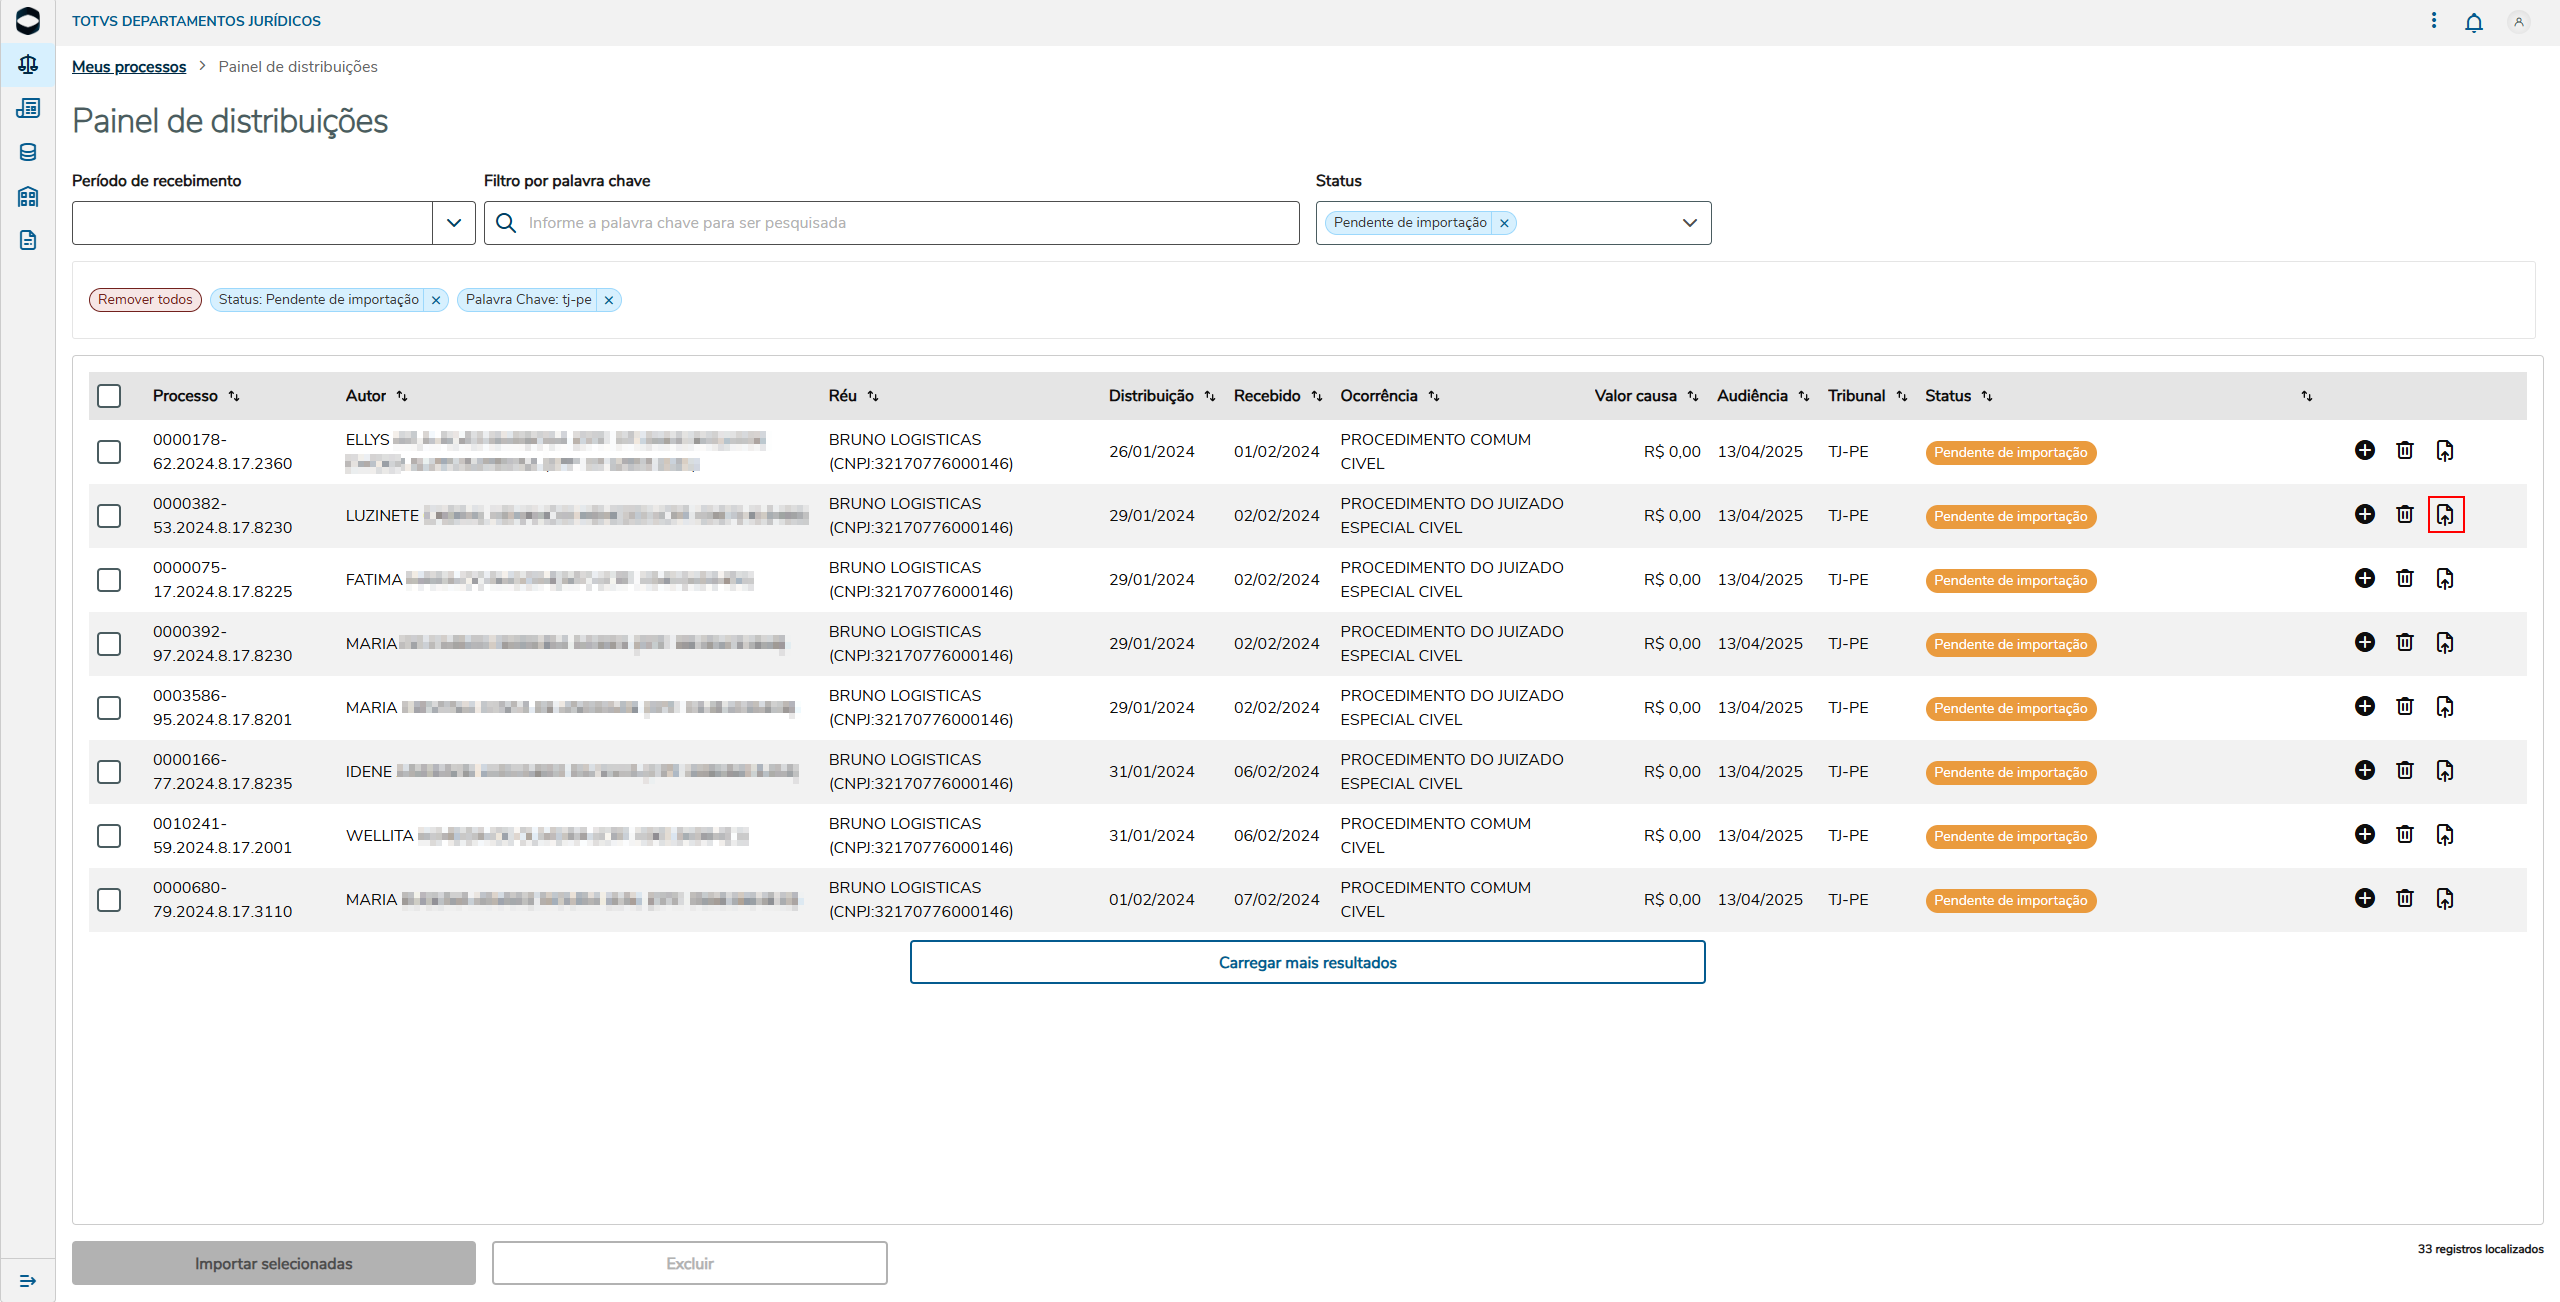Select checkbox for process 0010241-59.2024.8.17.2001
Screen dimensions: 2560x1302
point(109,836)
